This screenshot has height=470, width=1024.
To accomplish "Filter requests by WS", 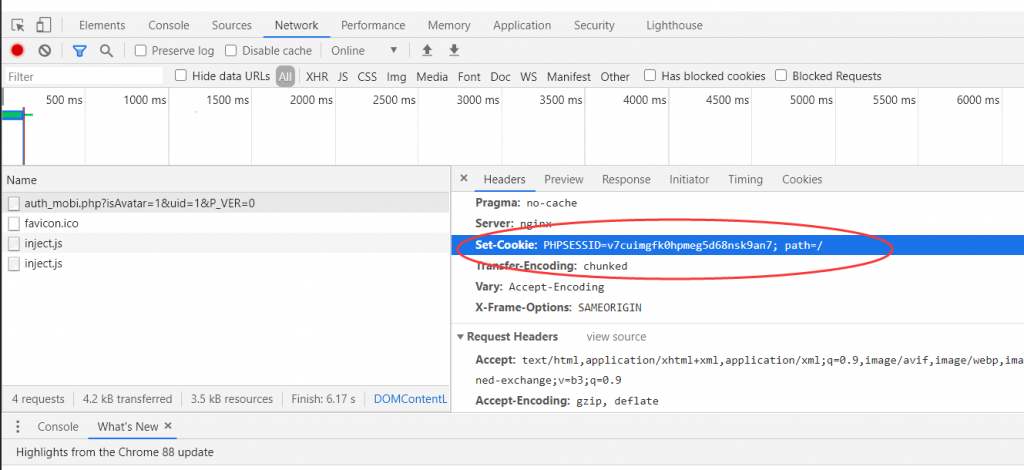I will [x=528, y=76].
